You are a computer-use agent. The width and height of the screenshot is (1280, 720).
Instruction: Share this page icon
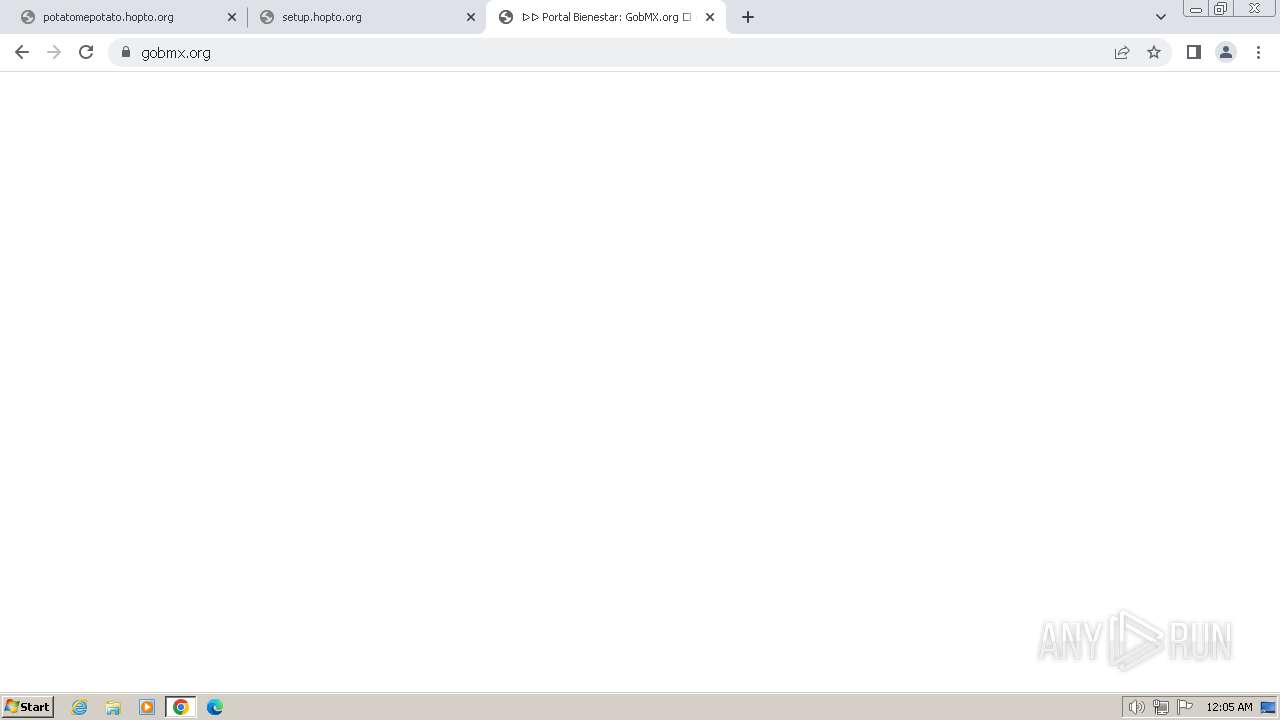click(1122, 52)
